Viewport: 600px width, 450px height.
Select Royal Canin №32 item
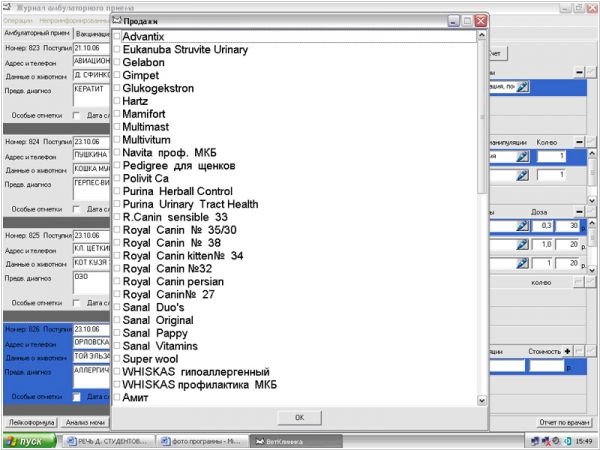click(x=167, y=269)
